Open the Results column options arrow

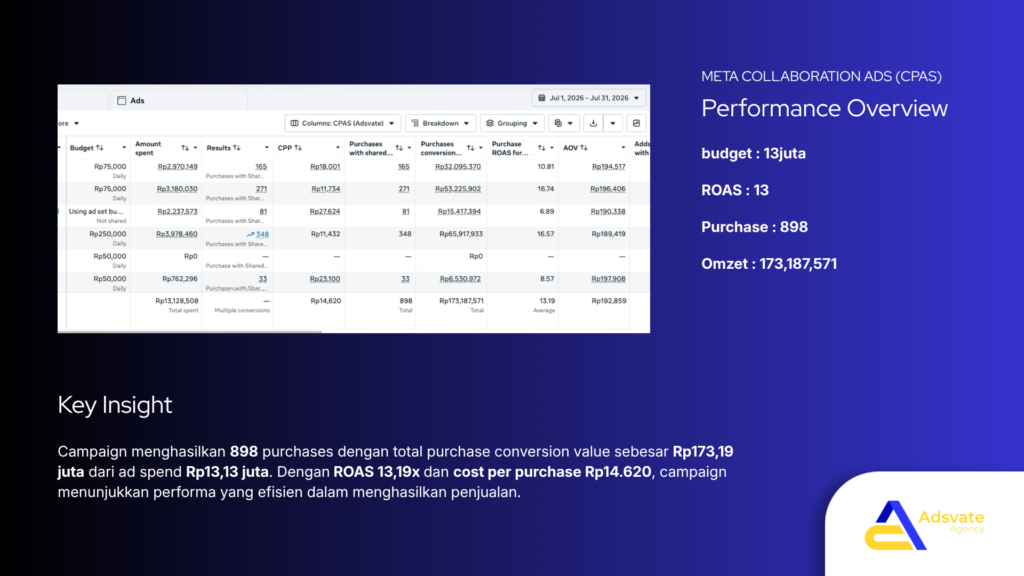266,148
